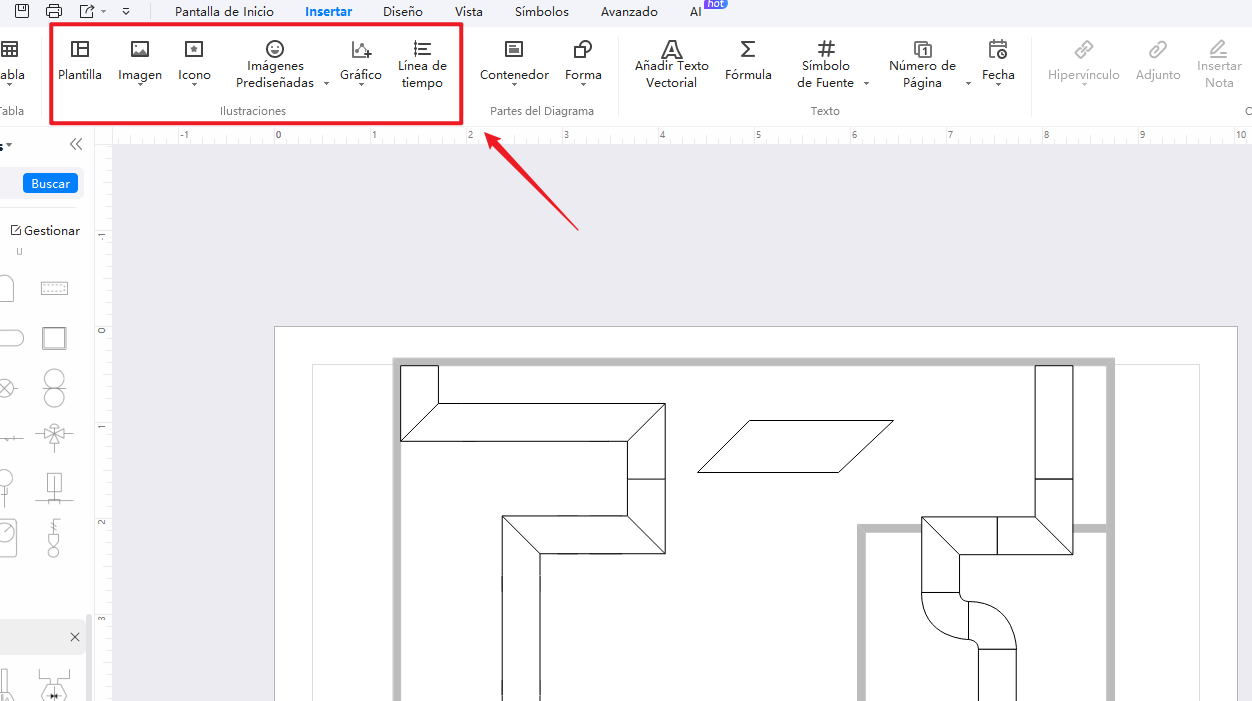The image size is (1252, 701).
Task: Click the Export share icon
Action: point(87,11)
